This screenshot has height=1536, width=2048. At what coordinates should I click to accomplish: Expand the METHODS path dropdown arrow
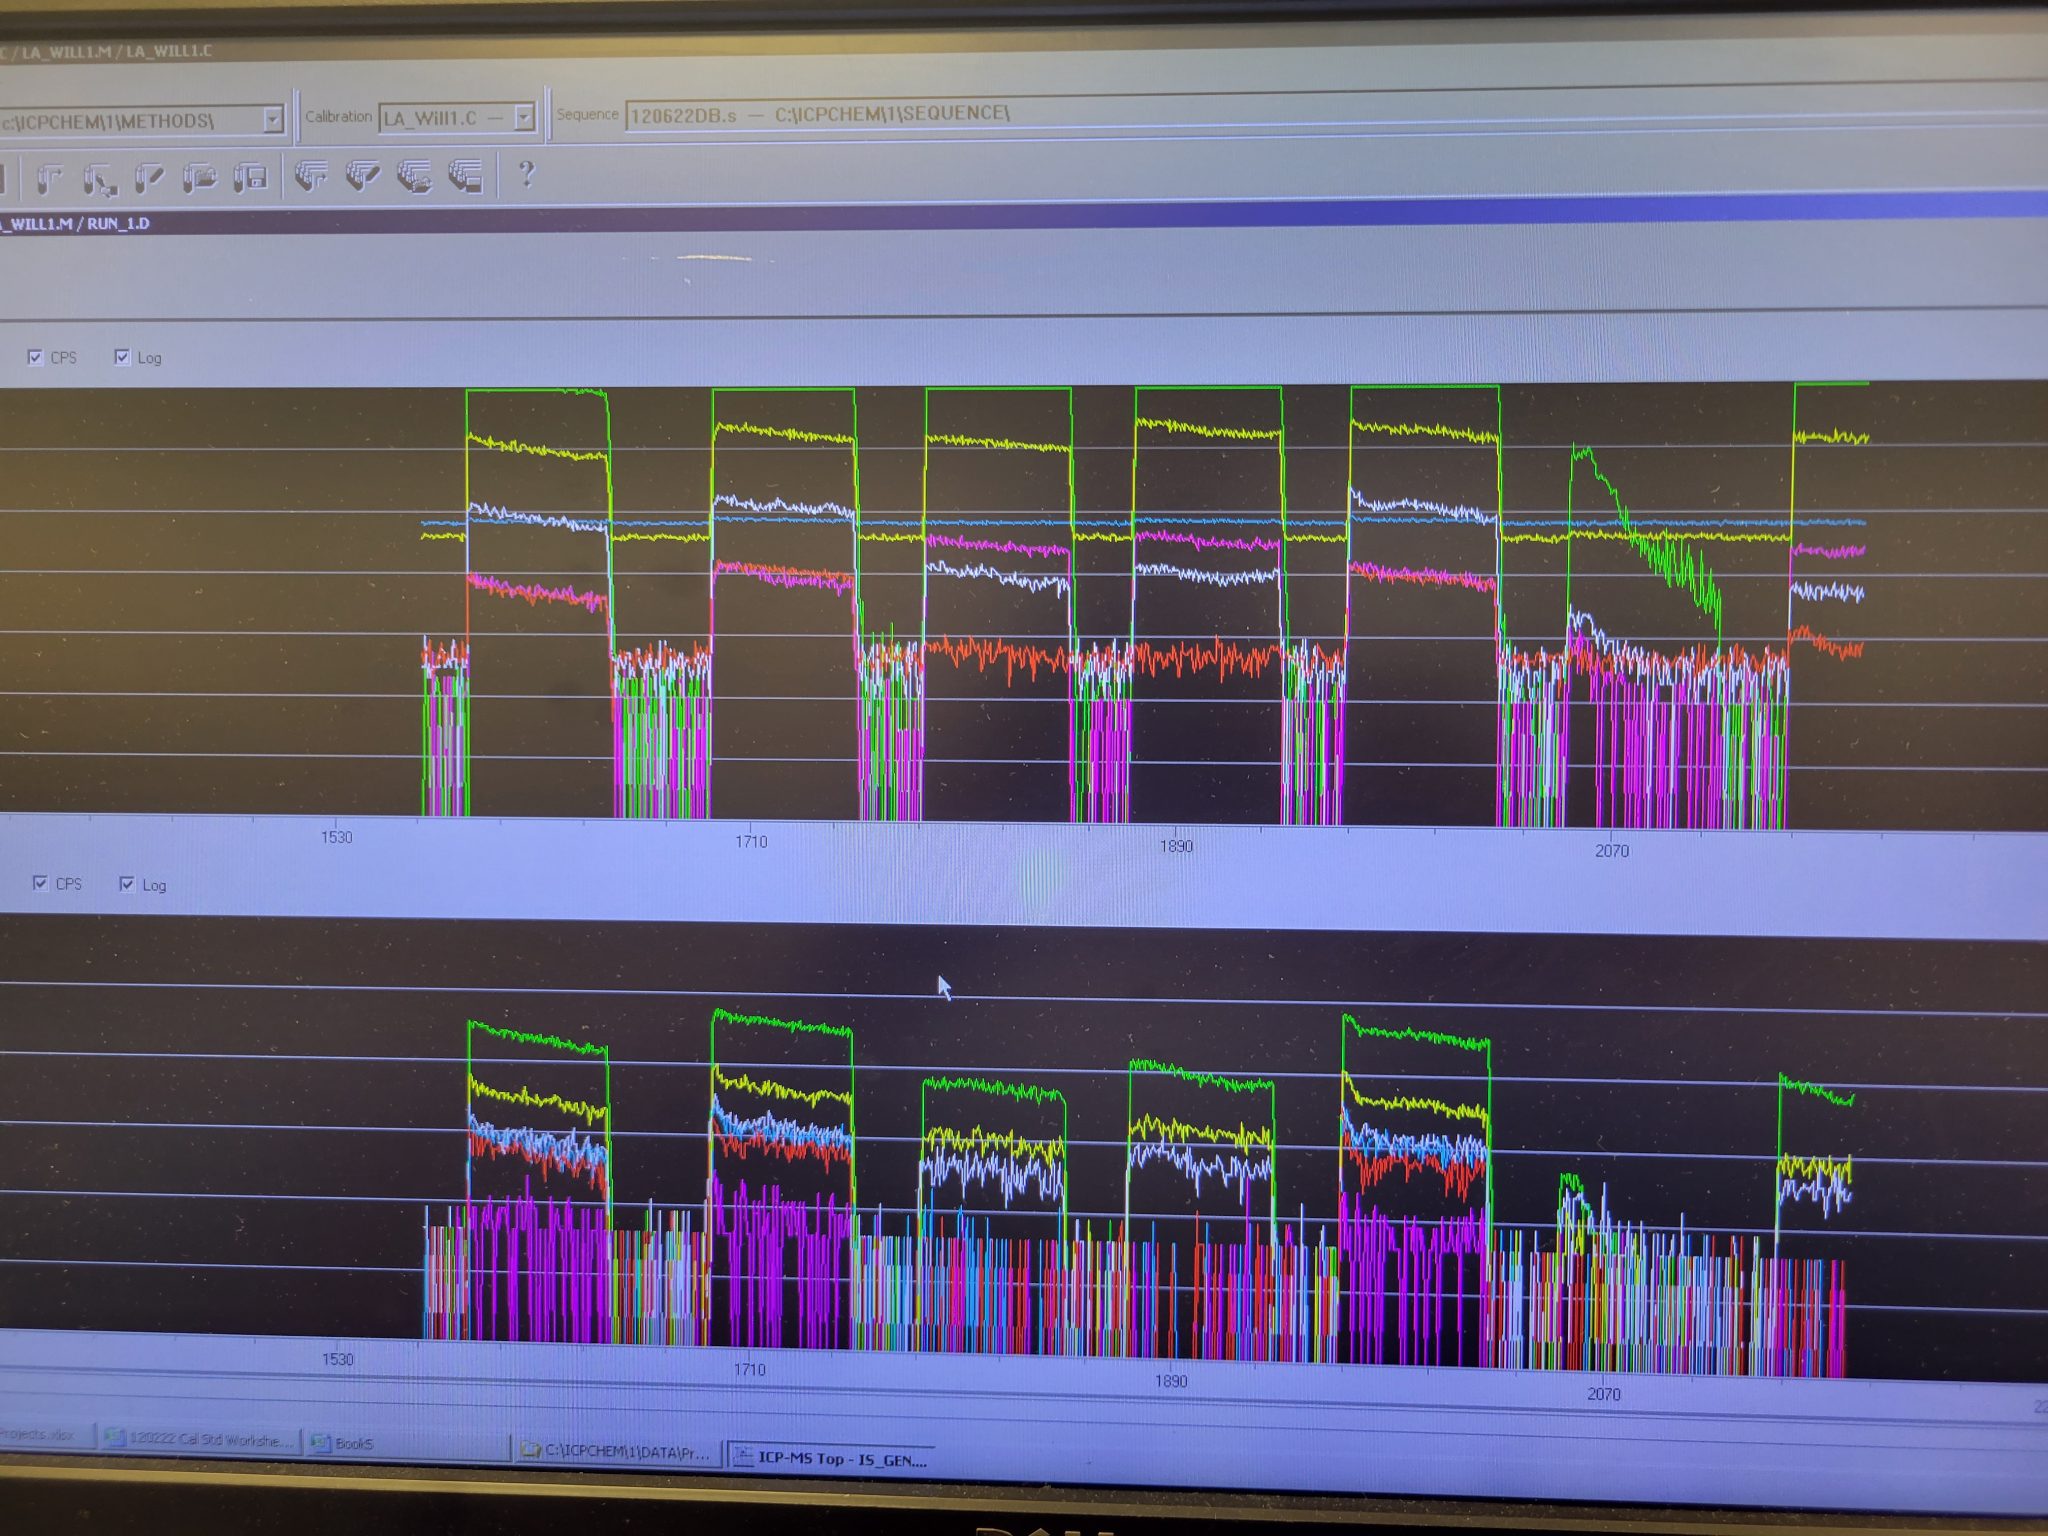[x=272, y=120]
